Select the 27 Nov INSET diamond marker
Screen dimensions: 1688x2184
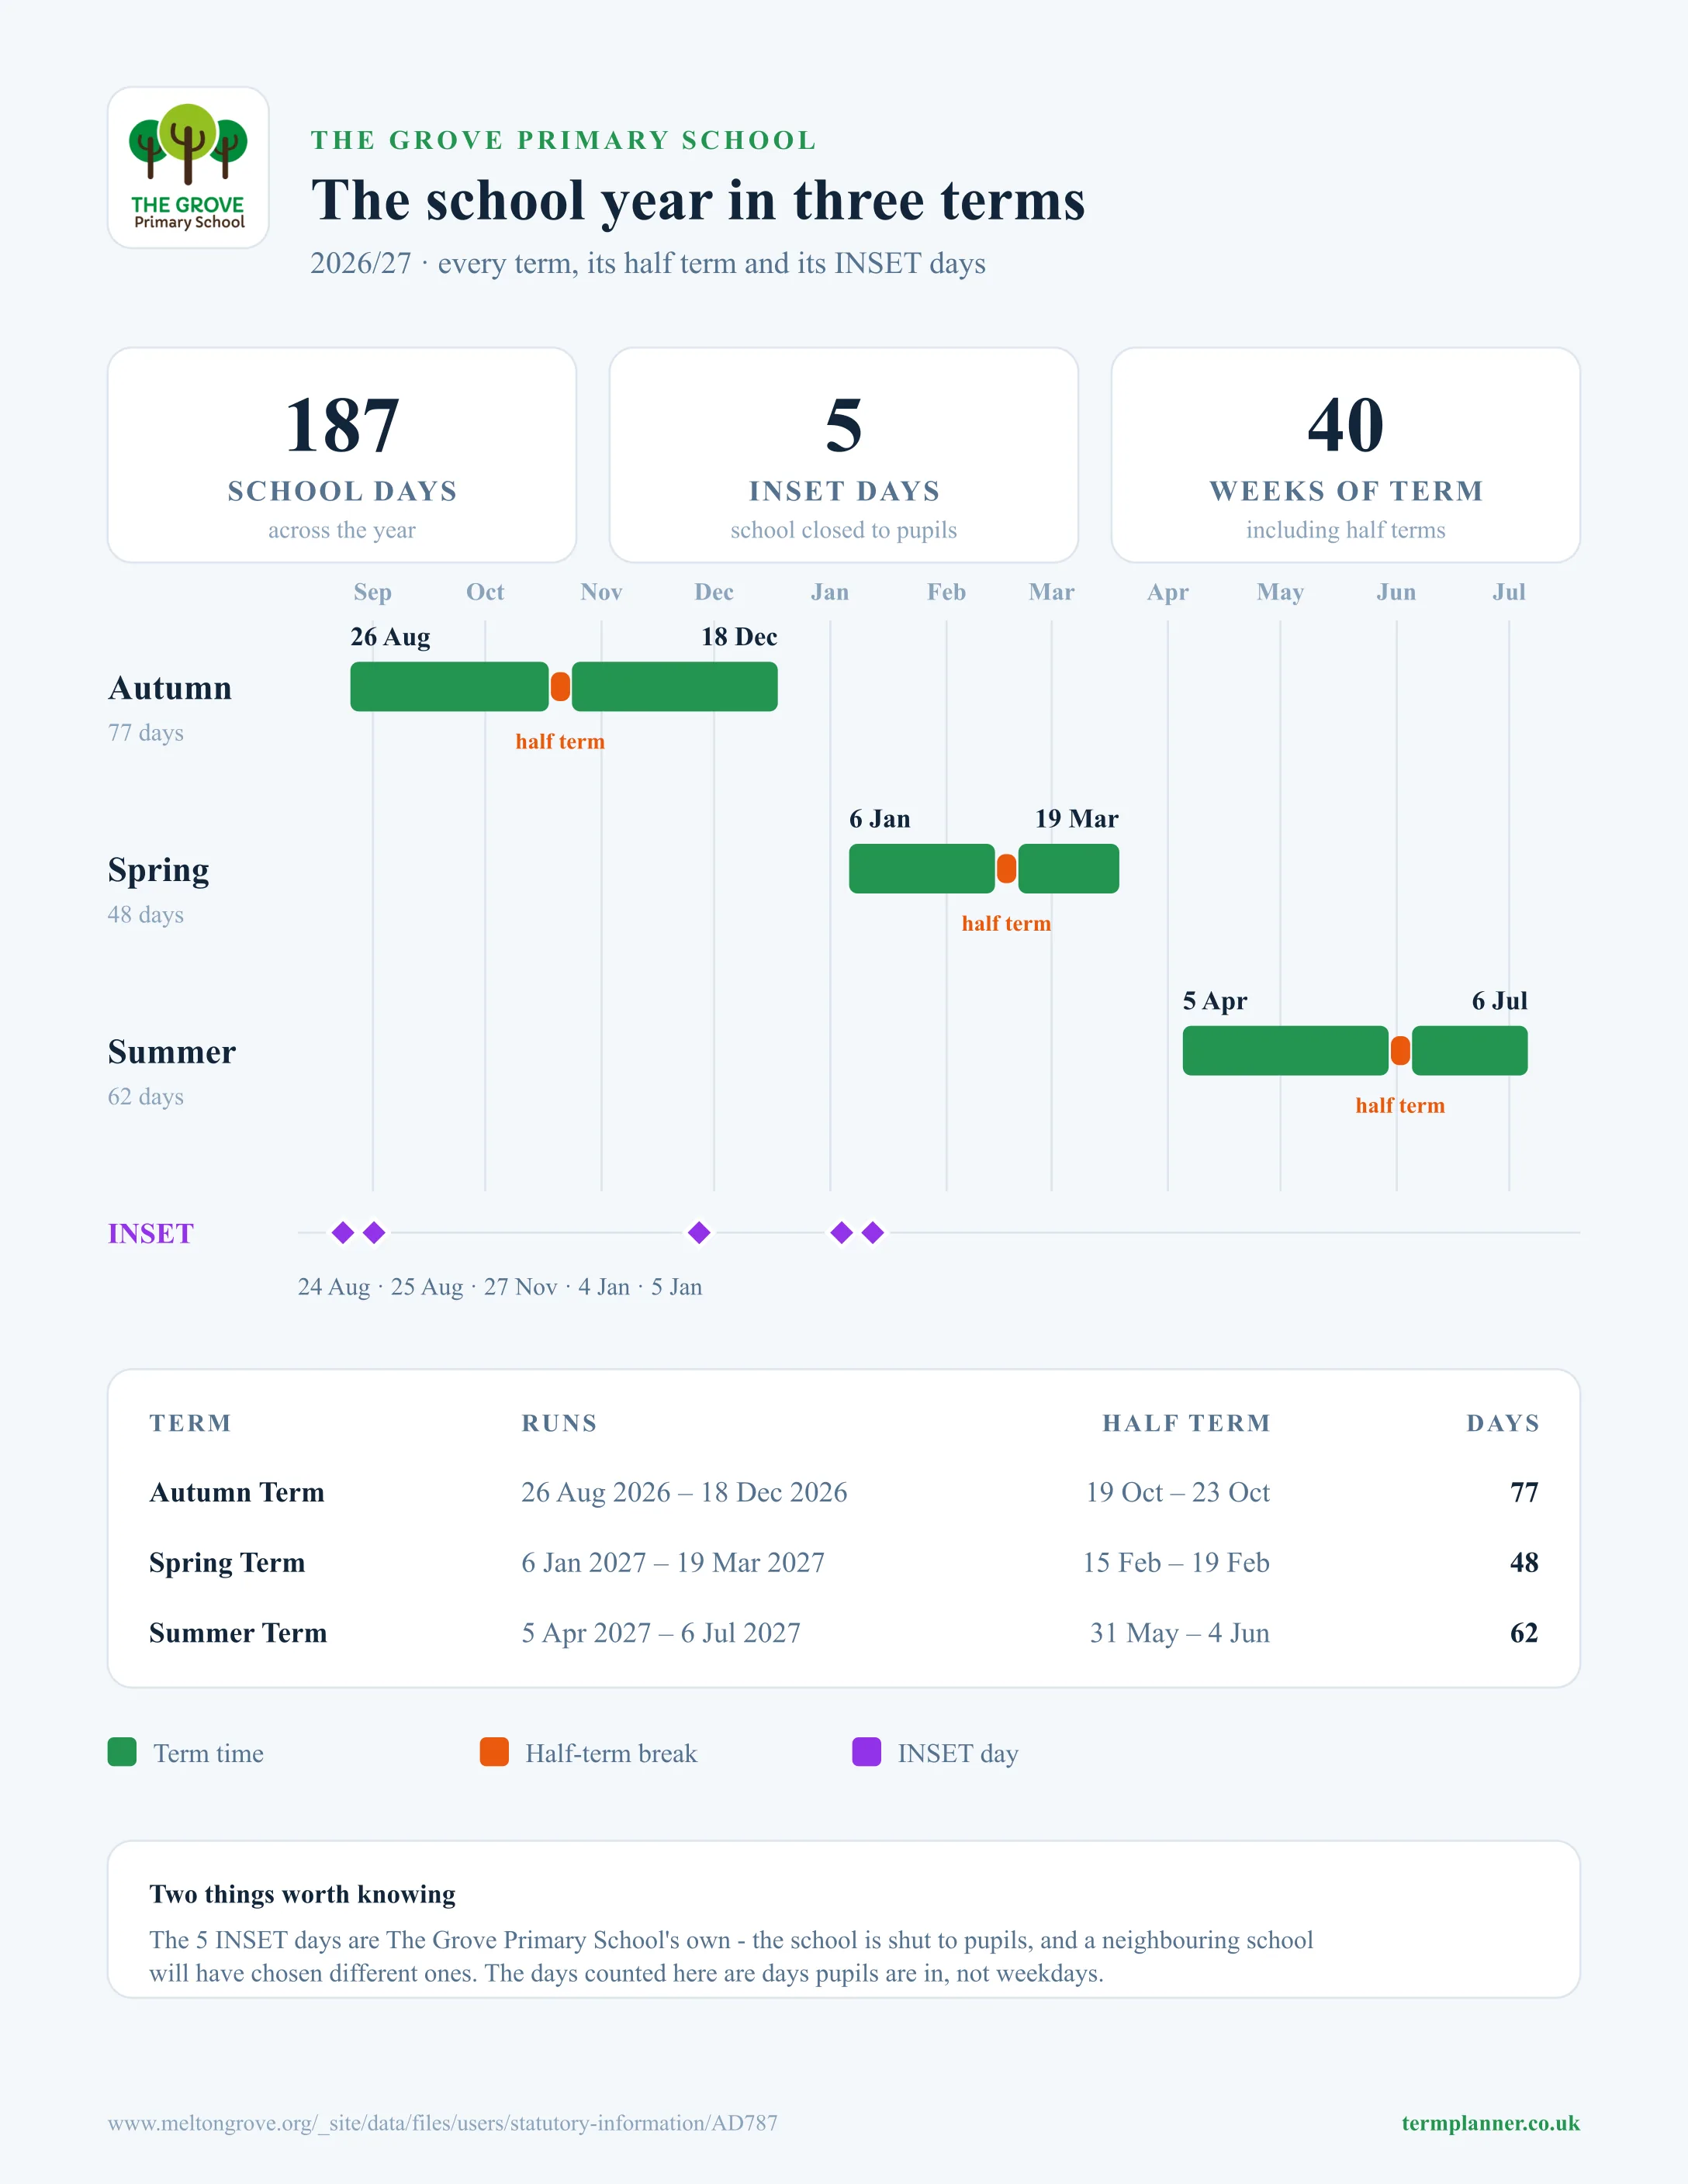click(x=699, y=1232)
